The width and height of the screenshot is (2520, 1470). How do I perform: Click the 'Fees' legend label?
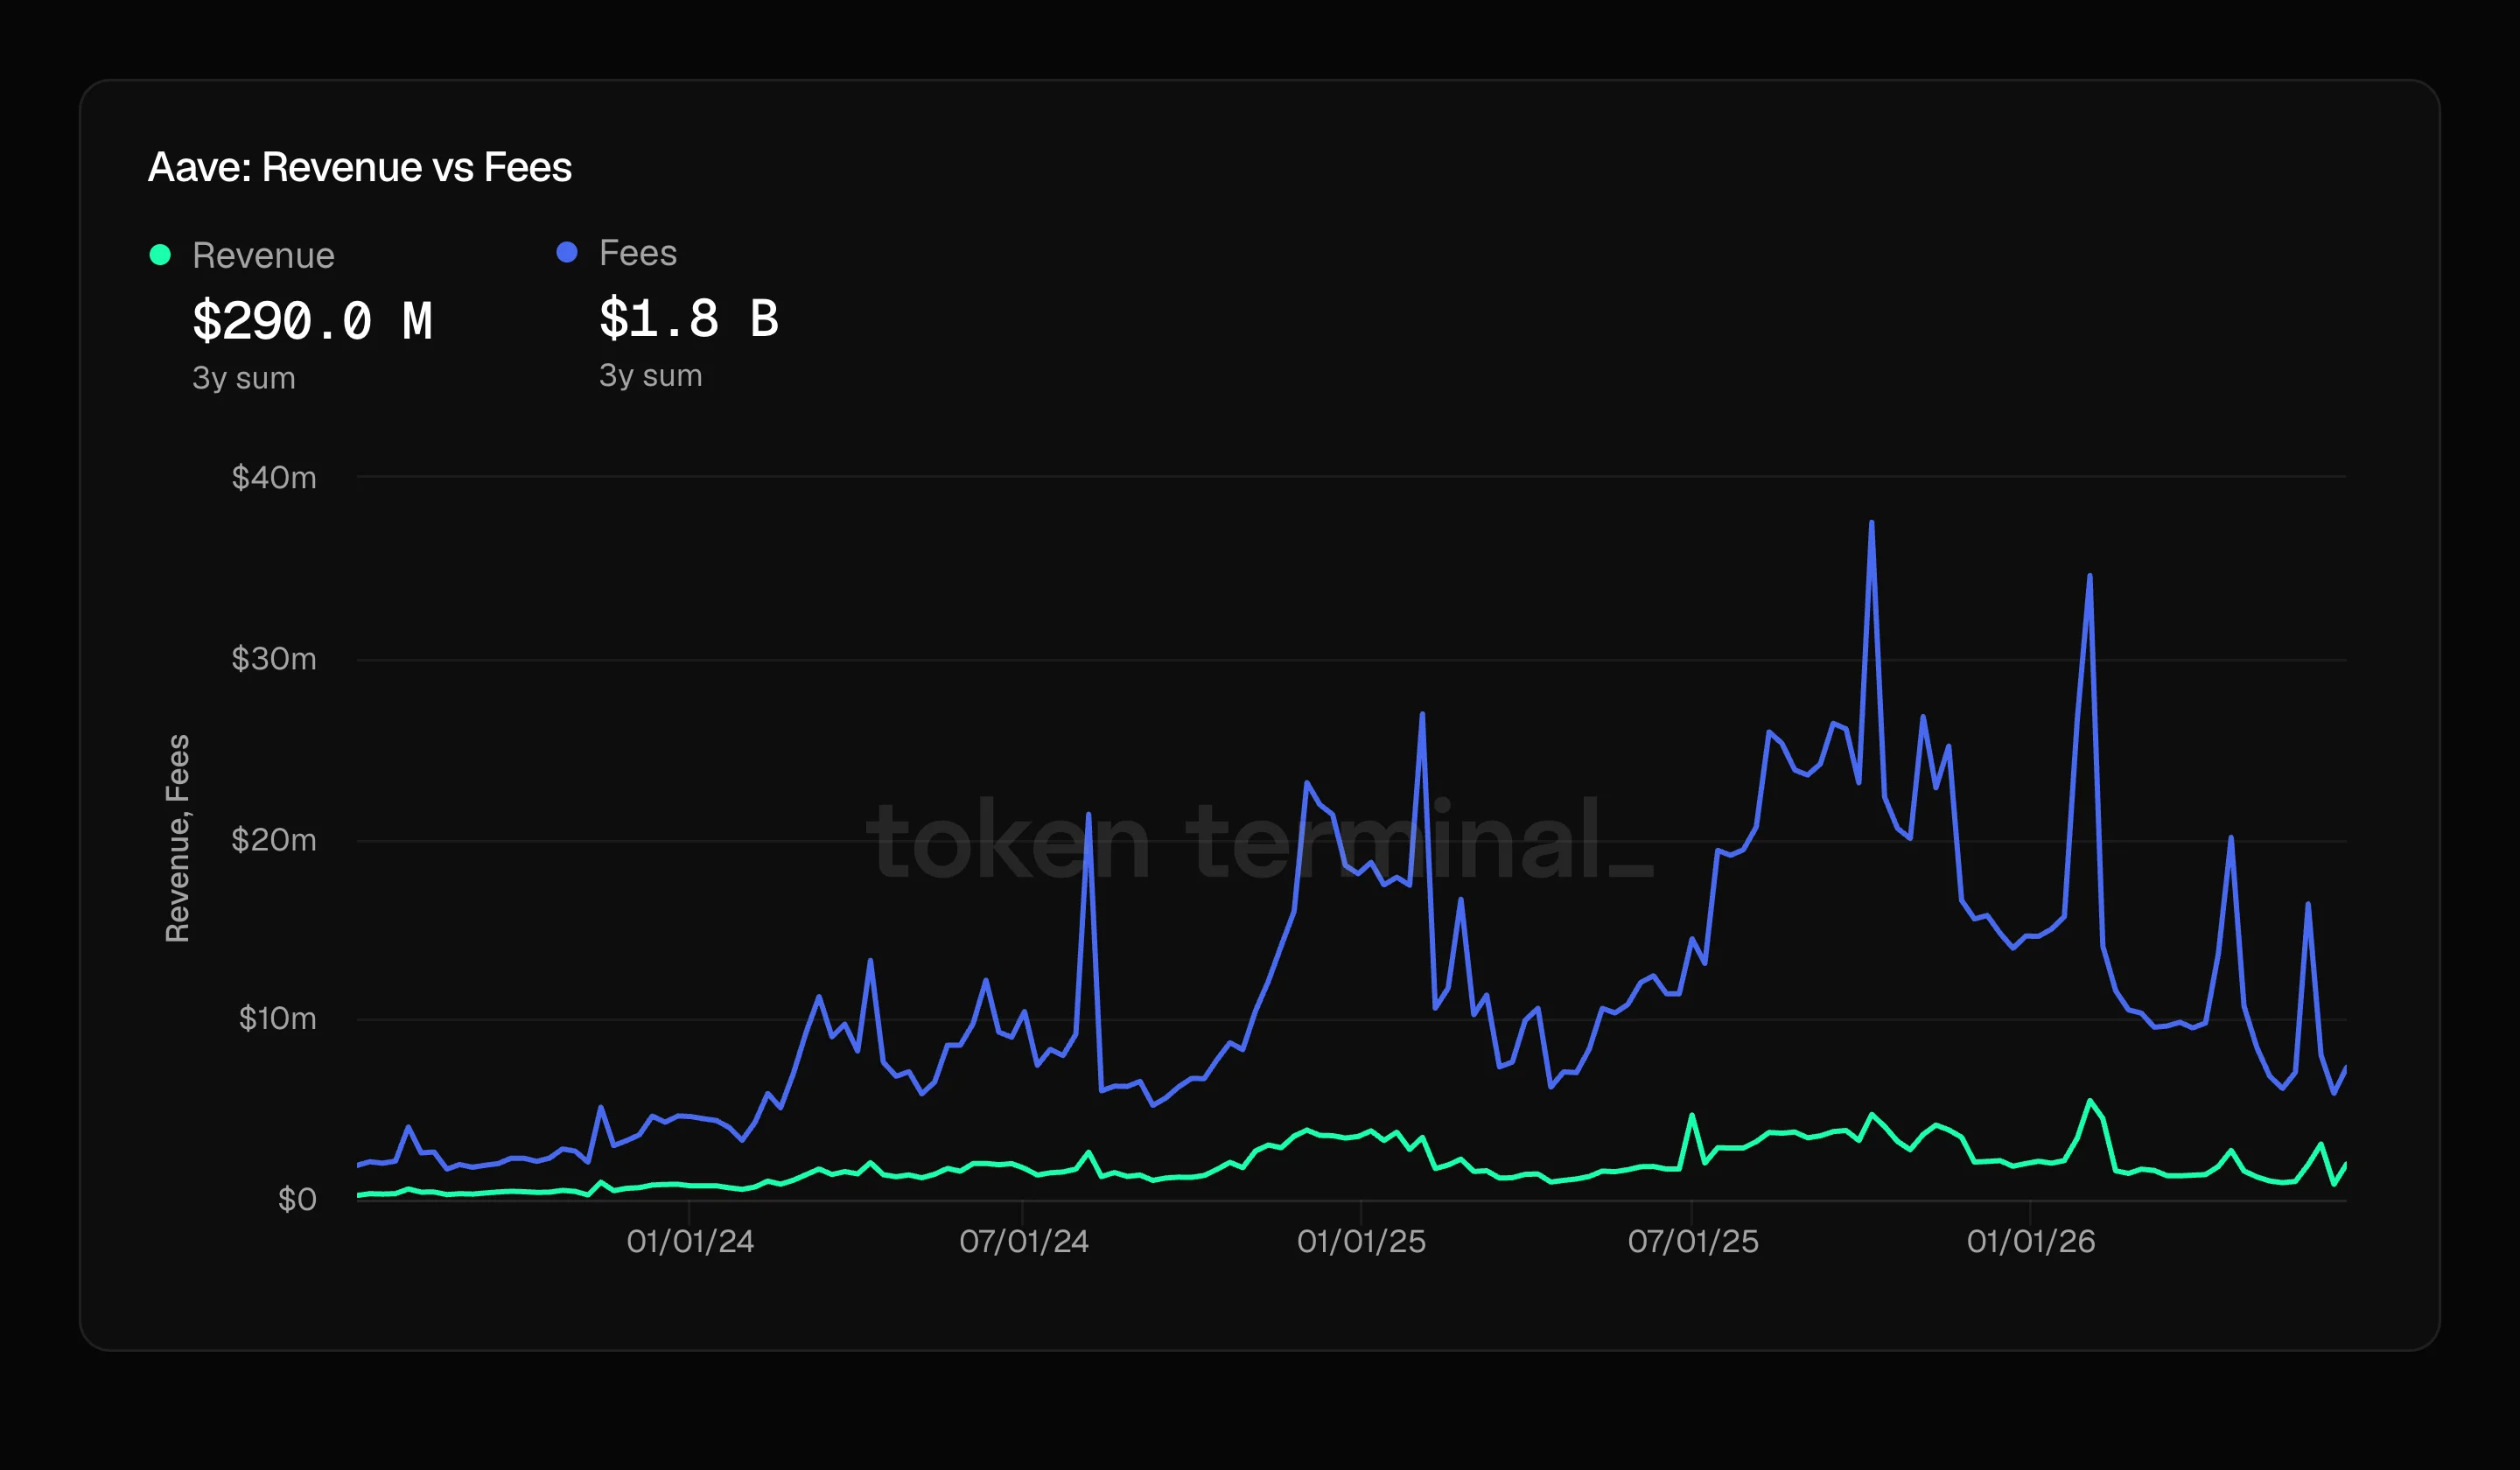pyautogui.click(x=638, y=252)
